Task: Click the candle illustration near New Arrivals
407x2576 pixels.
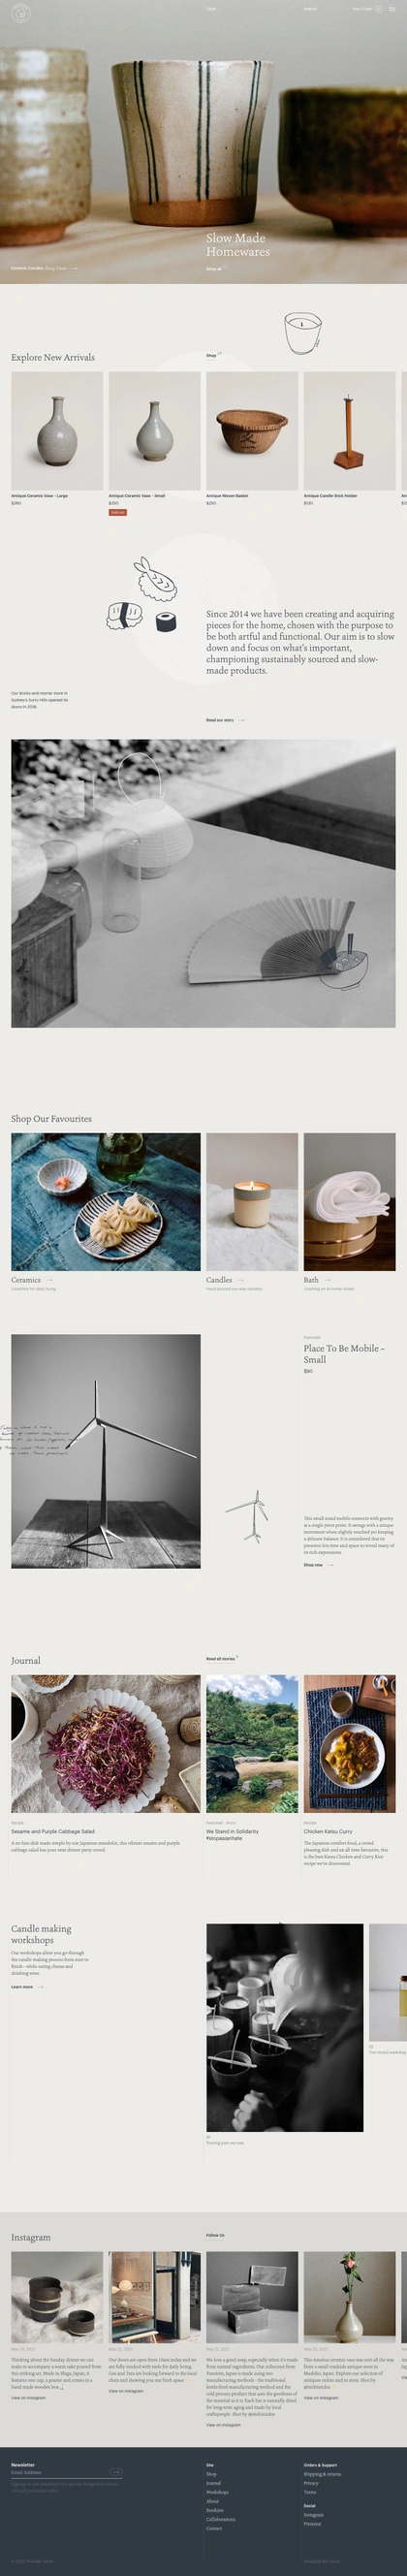Action: coord(302,334)
